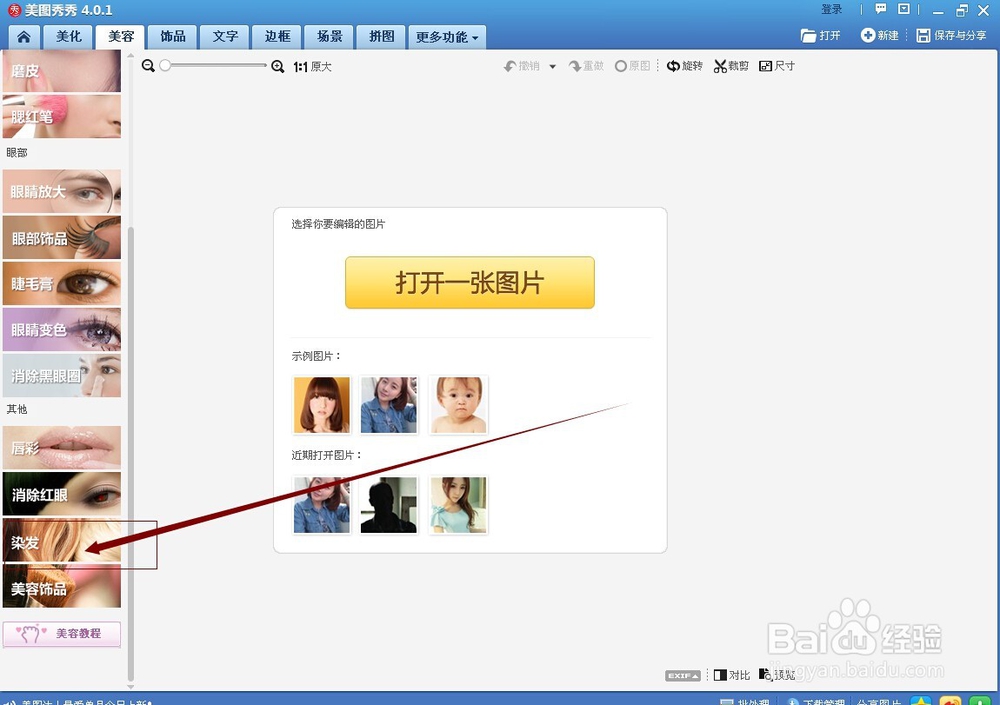1000x705 pixels.
Task: Switch to 1:1 原大 actual size view
Action: coord(314,66)
